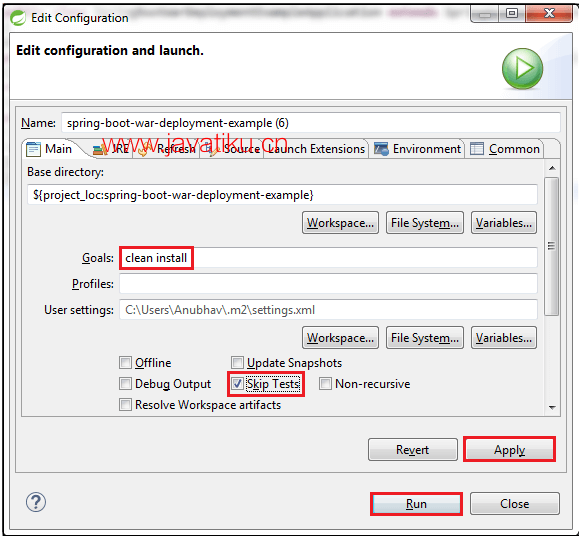This screenshot has height=538, width=579.
Task: Click the Goals input field
Action: point(328,258)
